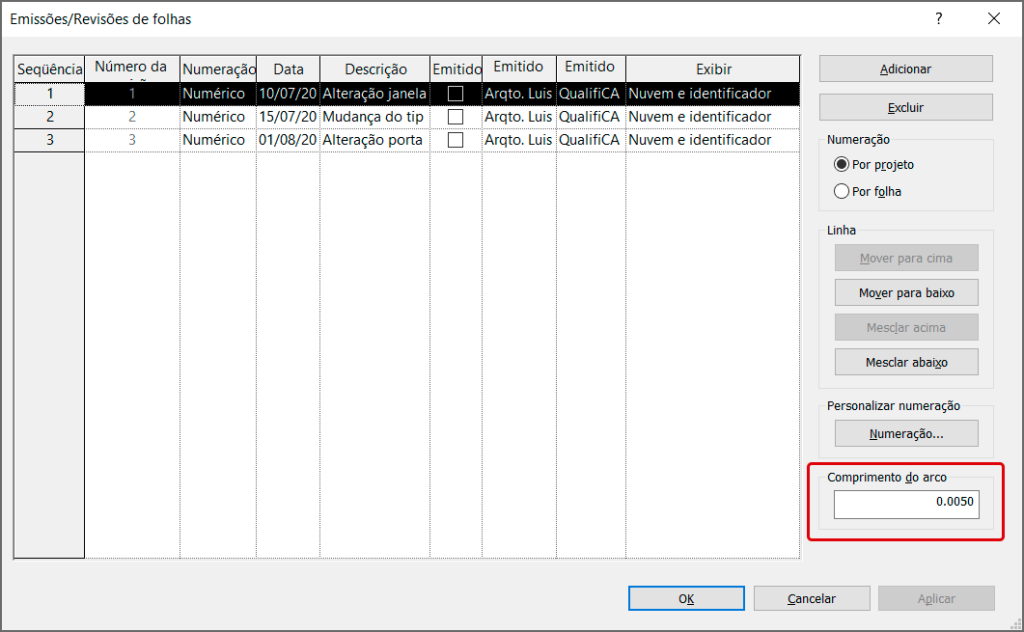
Task: Select the Descrição cell 'Alteração porta'
Action: pyautogui.click(x=374, y=140)
